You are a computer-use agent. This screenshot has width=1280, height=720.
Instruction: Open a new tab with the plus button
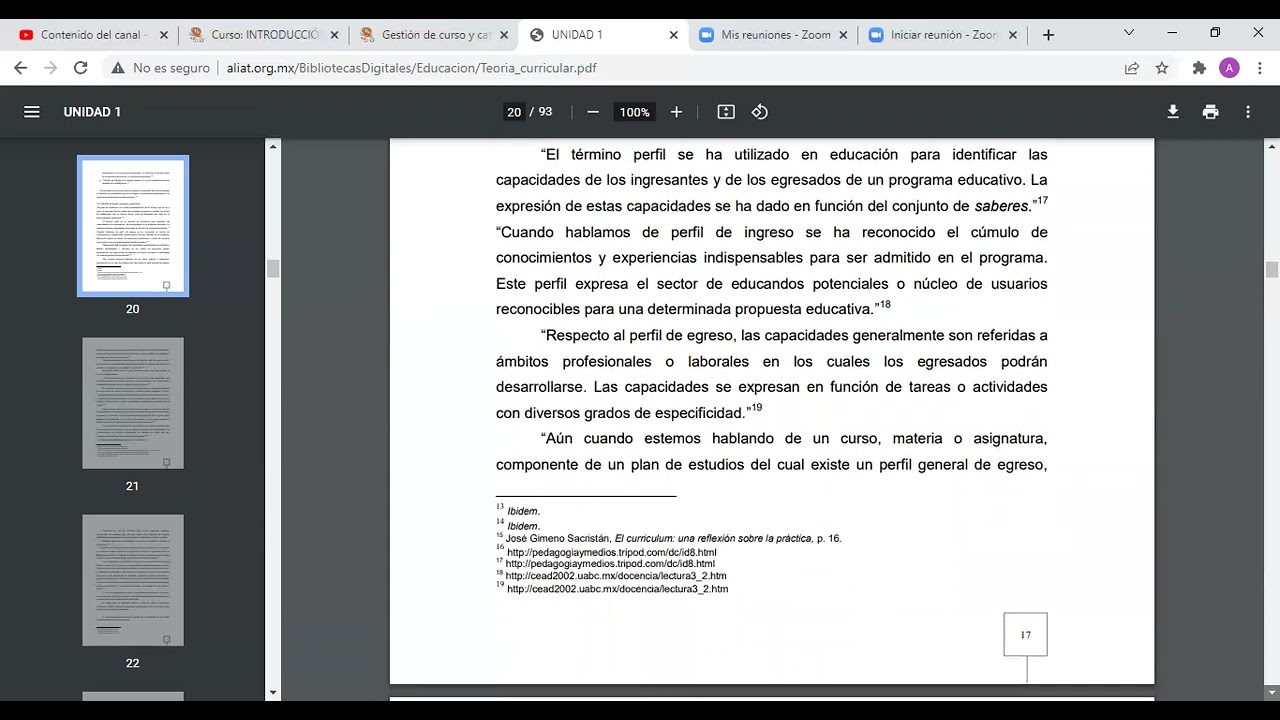pos(1048,33)
